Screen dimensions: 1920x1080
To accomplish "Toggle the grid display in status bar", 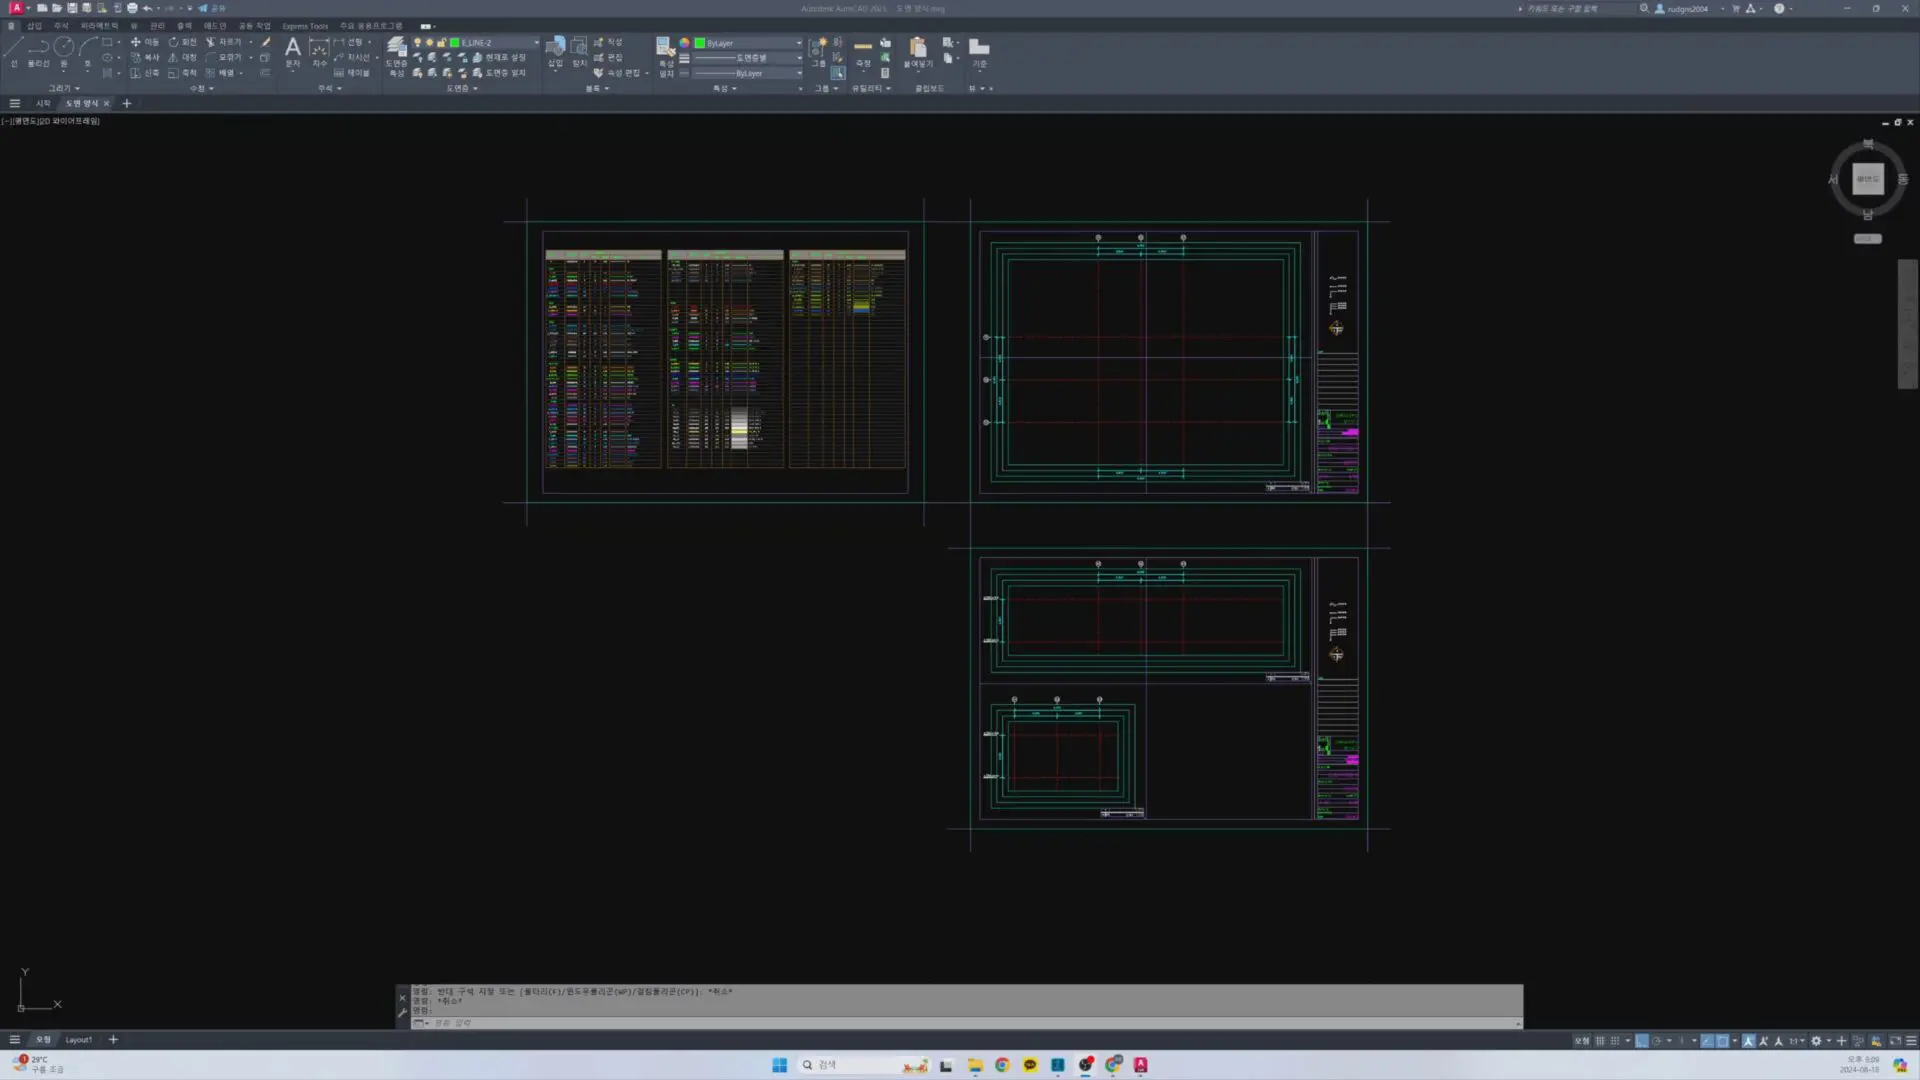I will pos(1600,1041).
